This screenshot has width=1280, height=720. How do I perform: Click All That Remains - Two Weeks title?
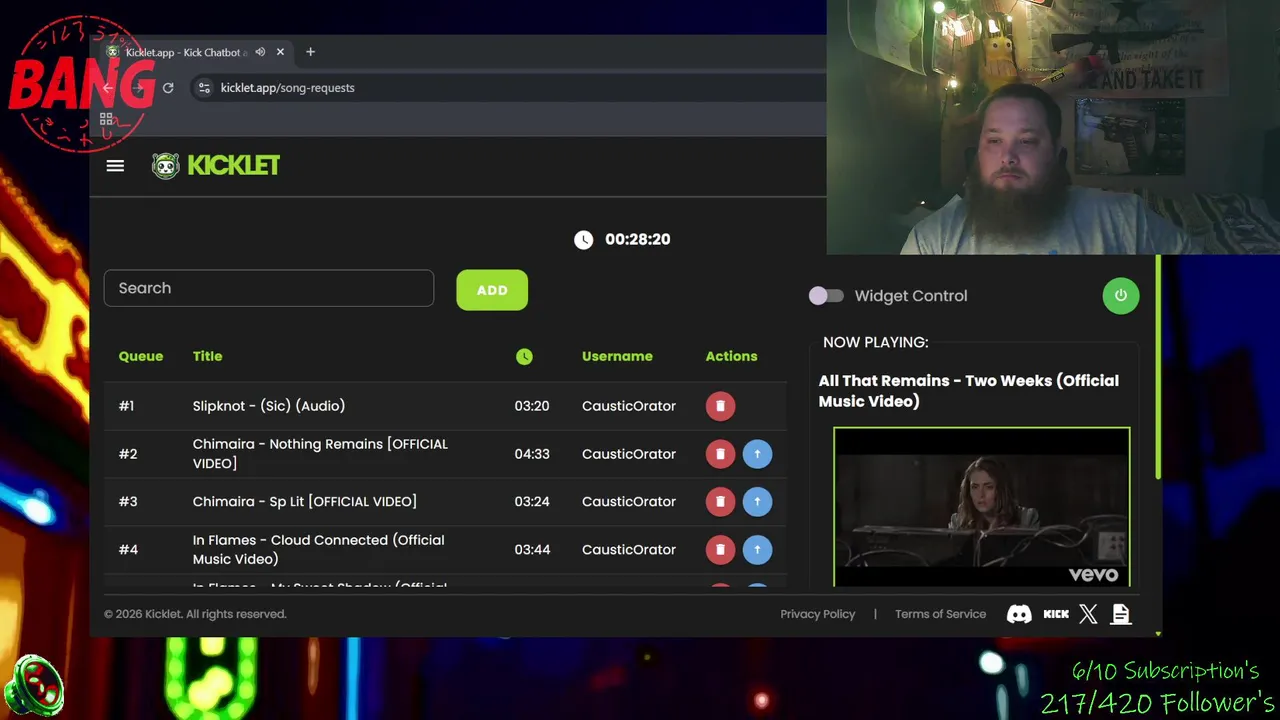pyautogui.click(x=968, y=391)
